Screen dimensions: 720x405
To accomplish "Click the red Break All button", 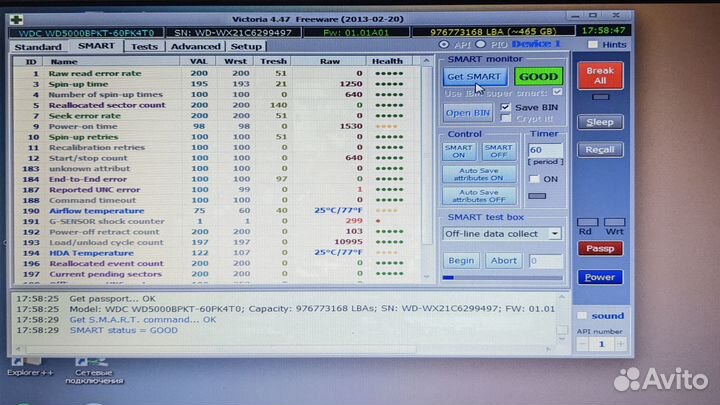I will click(600, 76).
